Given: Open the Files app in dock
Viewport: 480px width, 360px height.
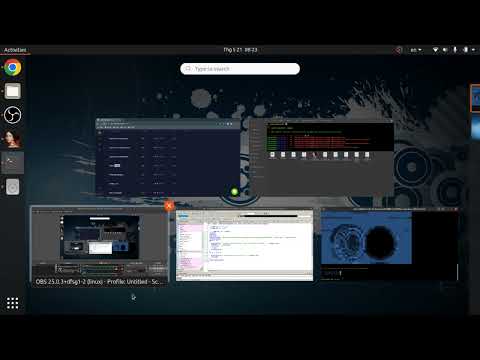Looking at the screenshot, I should (13, 91).
